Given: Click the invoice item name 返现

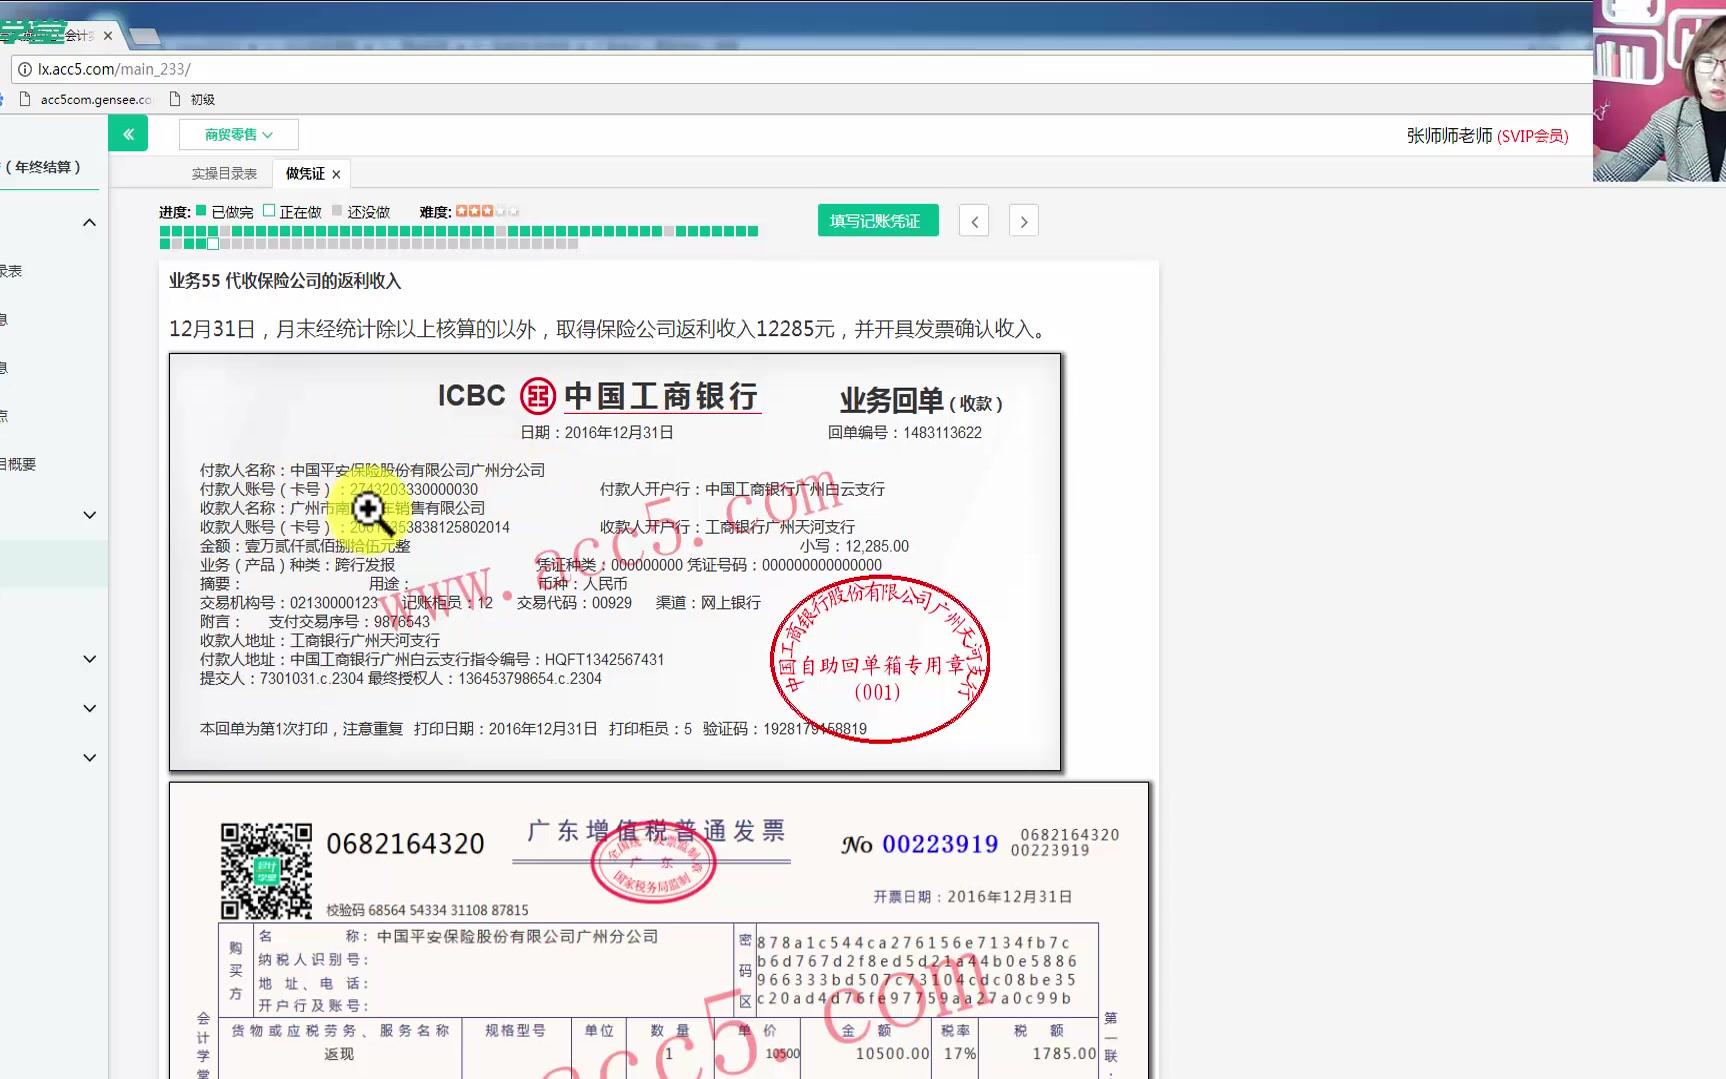Looking at the screenshot, I should tap(339, 1054).
